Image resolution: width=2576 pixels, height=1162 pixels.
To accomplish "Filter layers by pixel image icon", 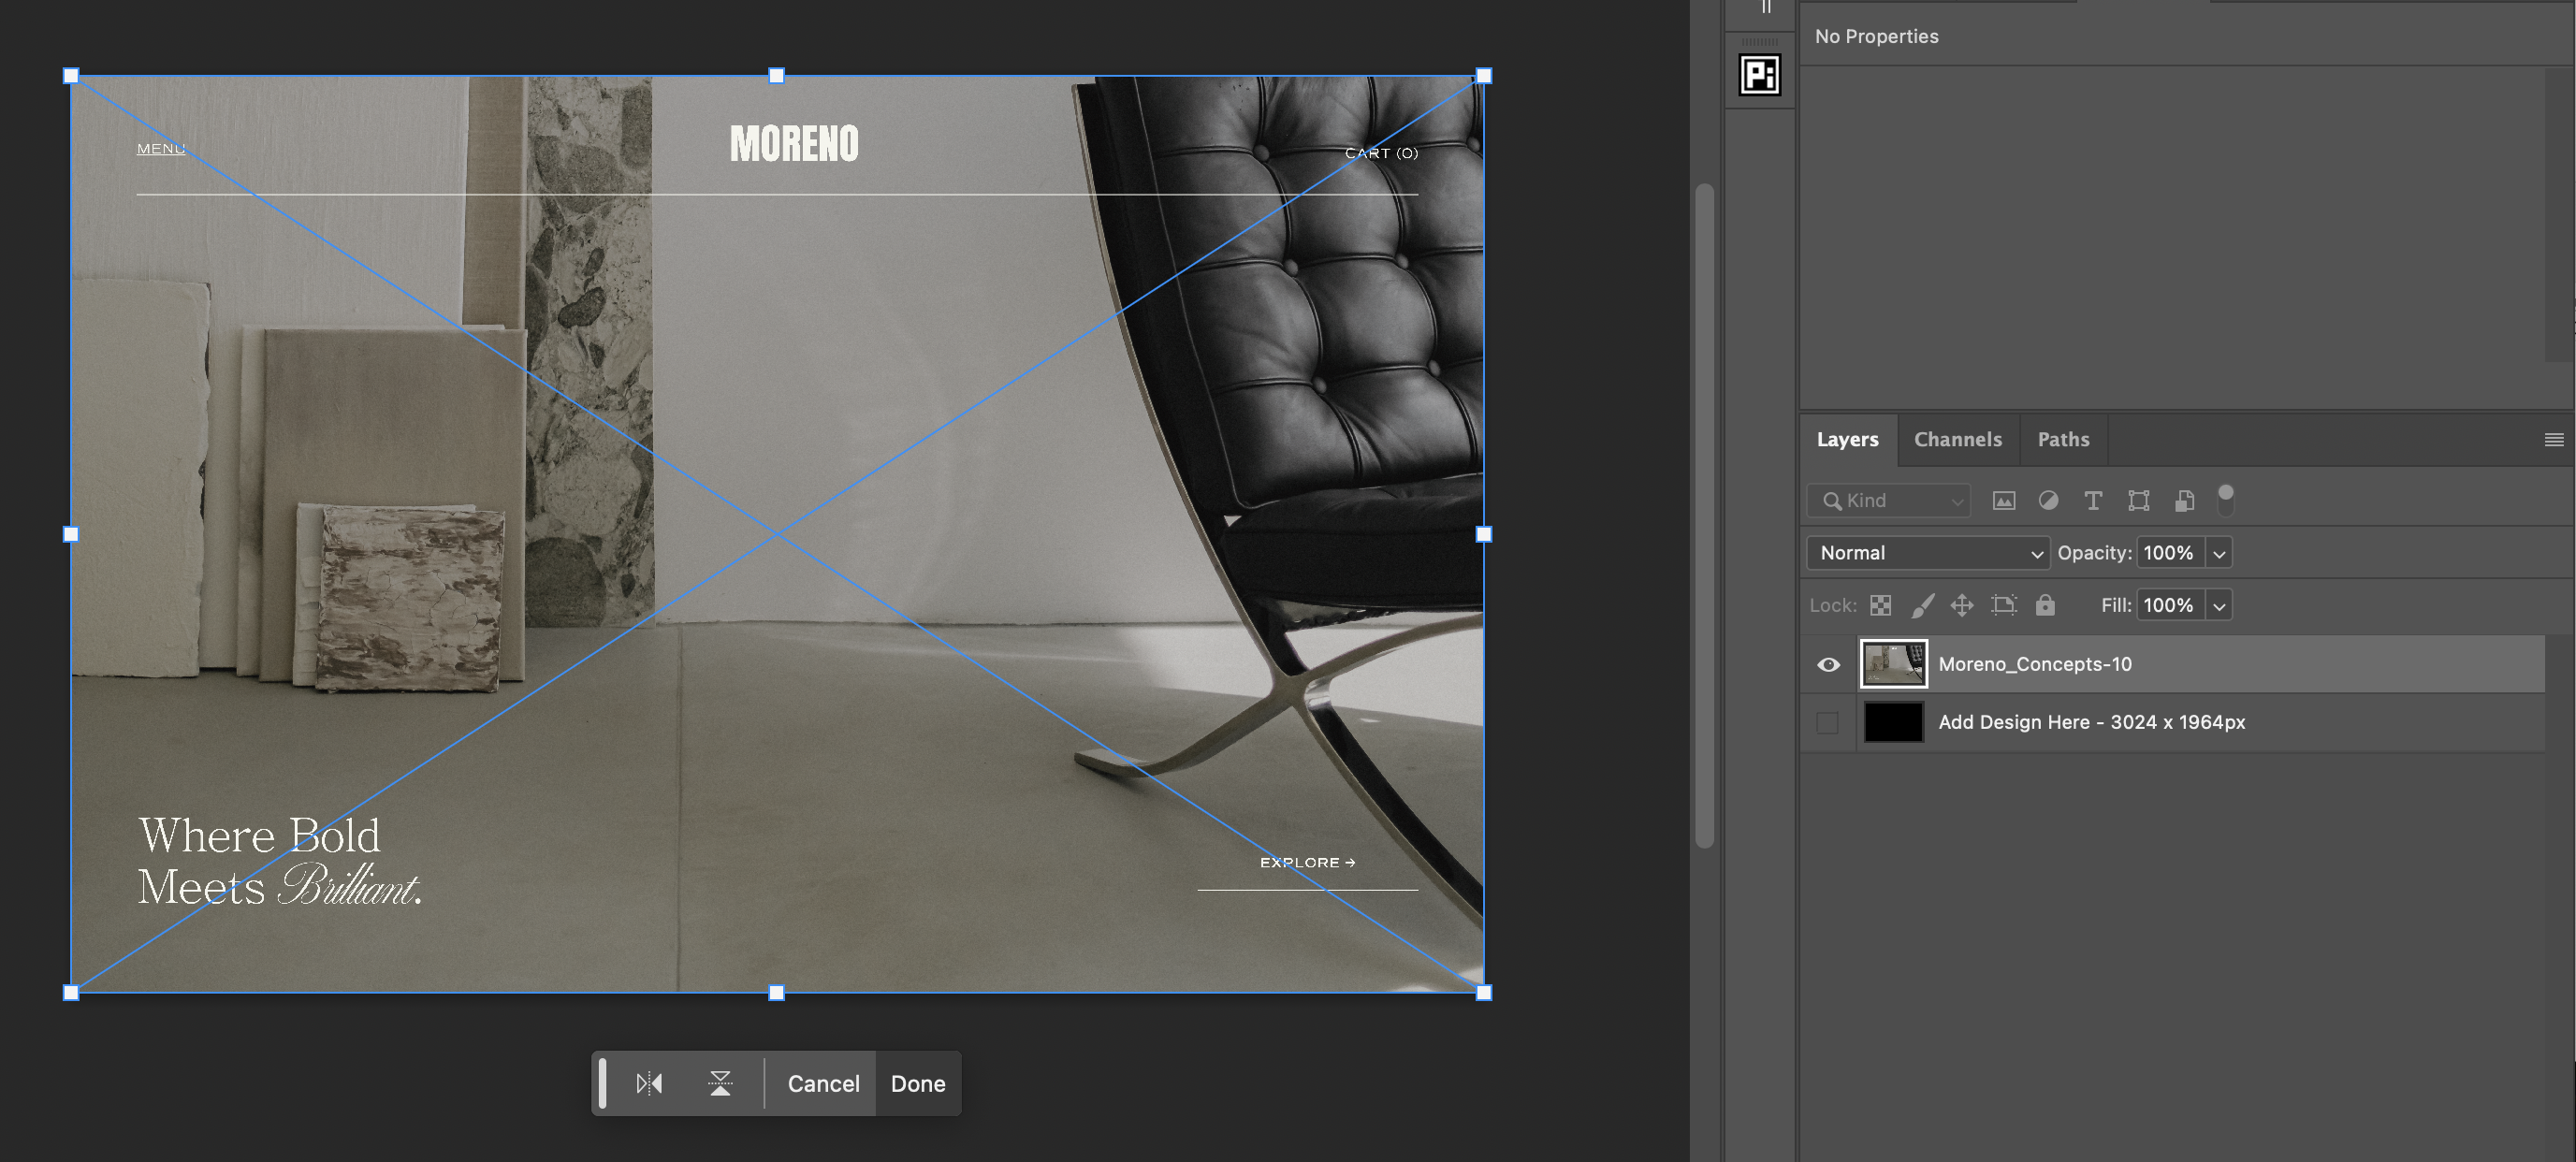I will [2003, 500].
